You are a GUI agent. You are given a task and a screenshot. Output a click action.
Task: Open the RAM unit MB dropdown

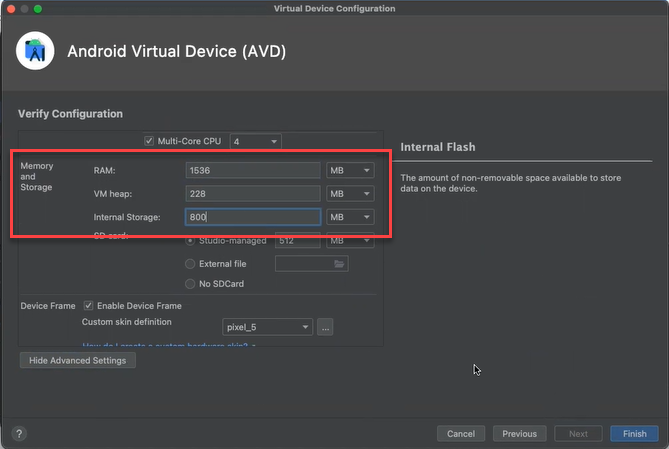coord(351,170)
